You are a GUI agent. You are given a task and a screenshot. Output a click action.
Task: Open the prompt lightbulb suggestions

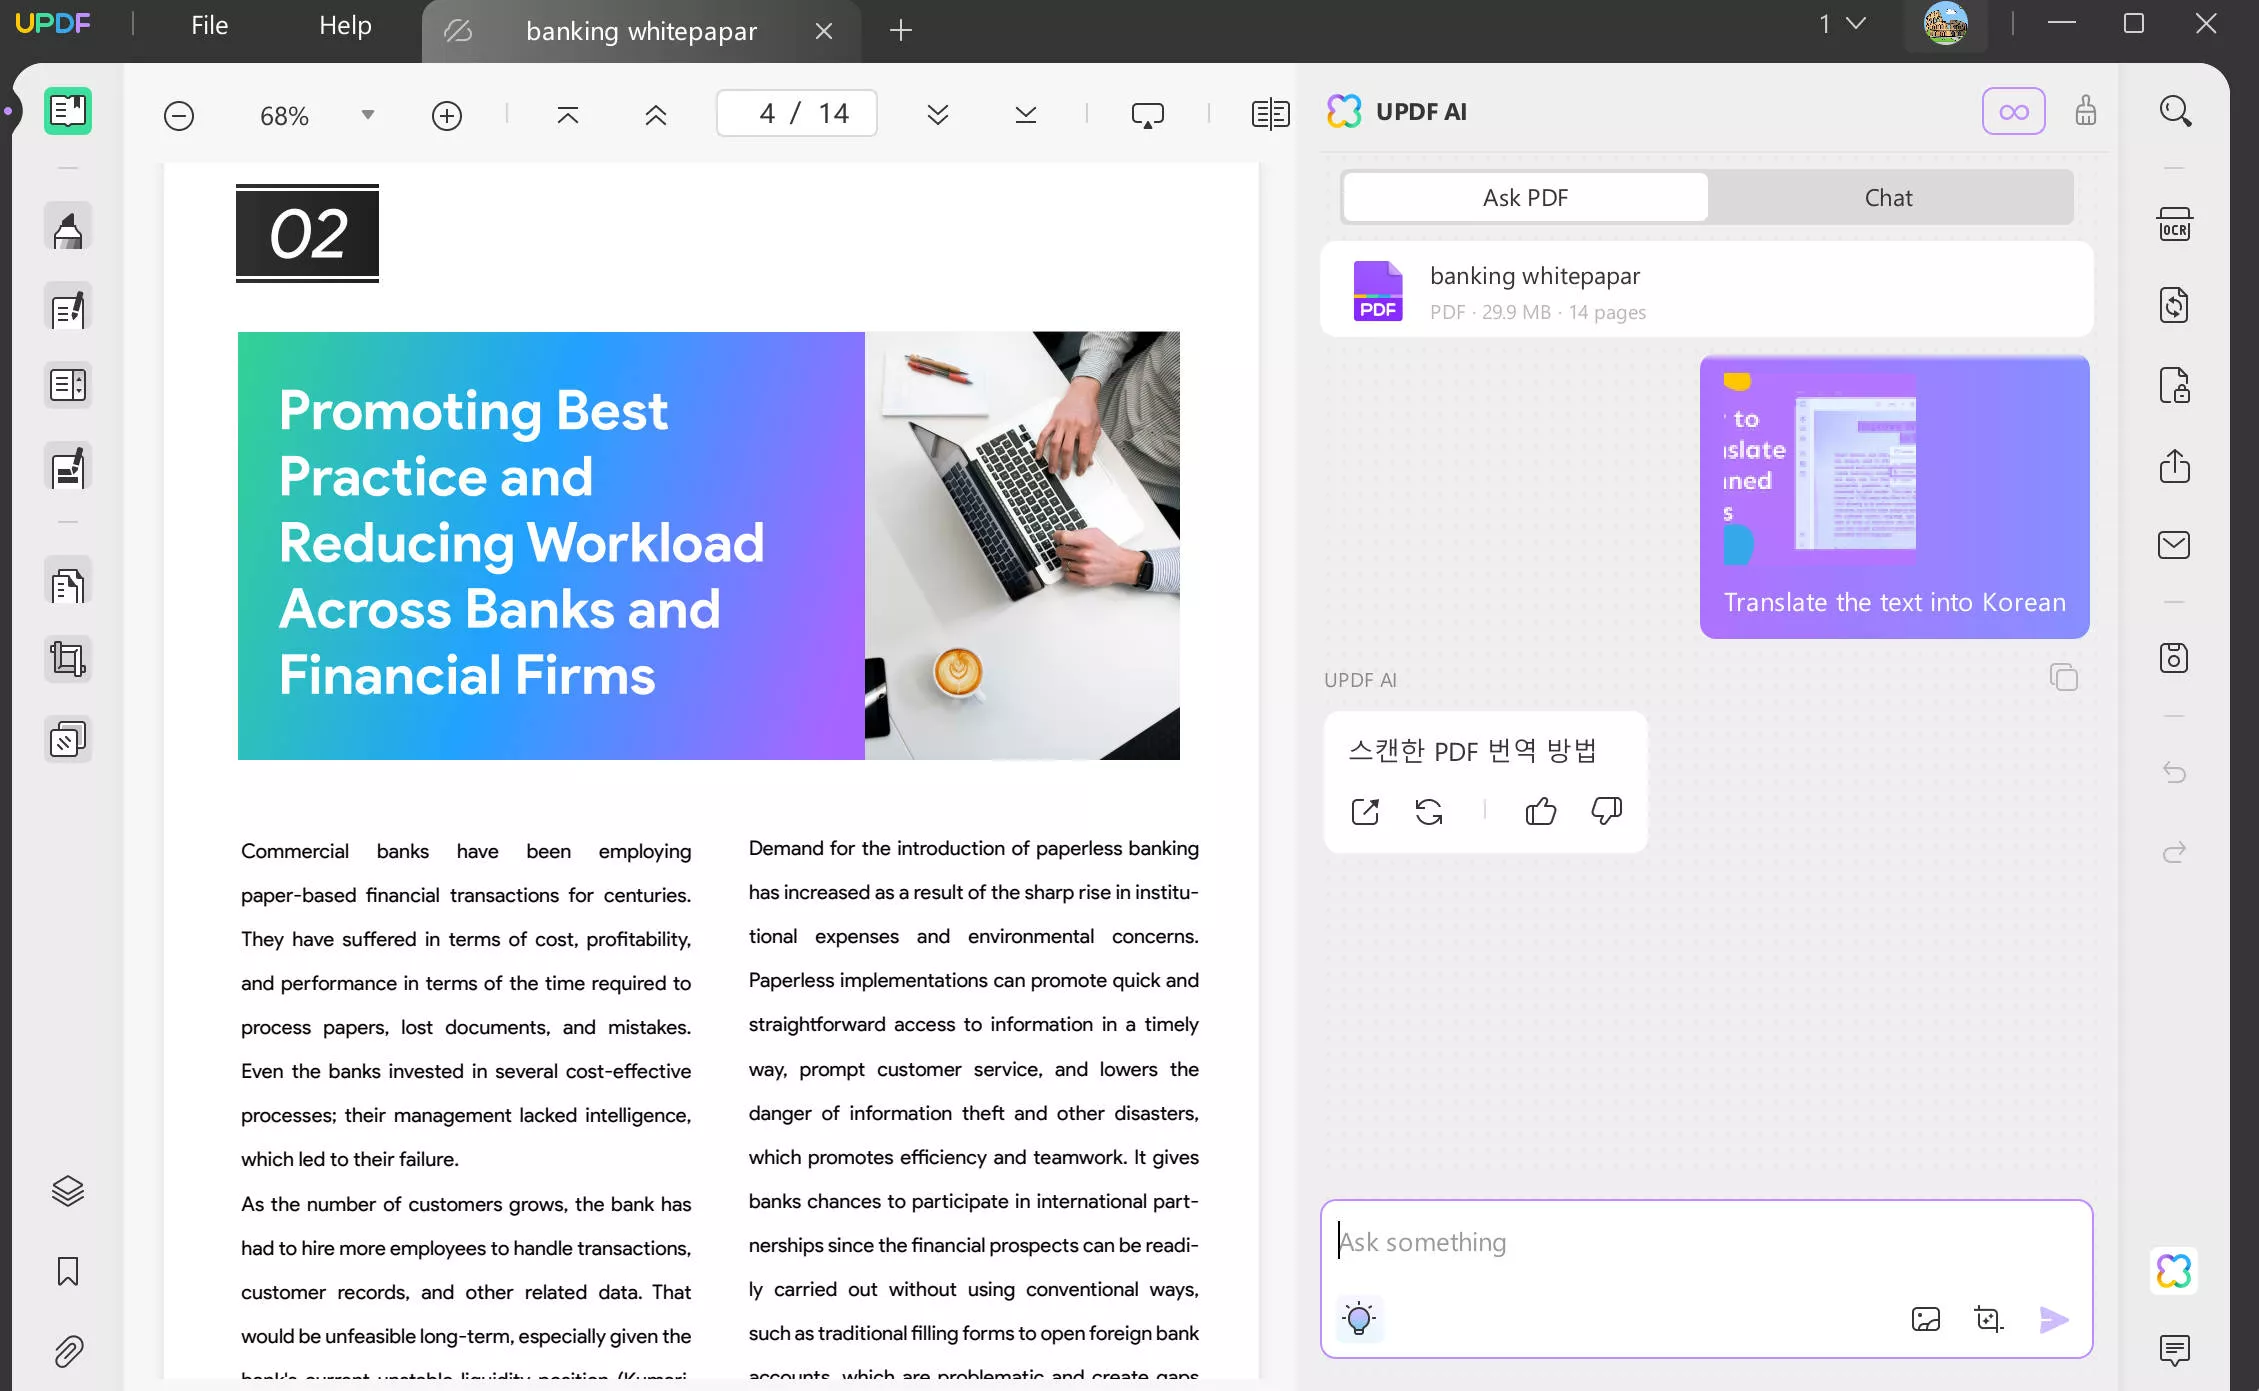tap(1360, 1319)
